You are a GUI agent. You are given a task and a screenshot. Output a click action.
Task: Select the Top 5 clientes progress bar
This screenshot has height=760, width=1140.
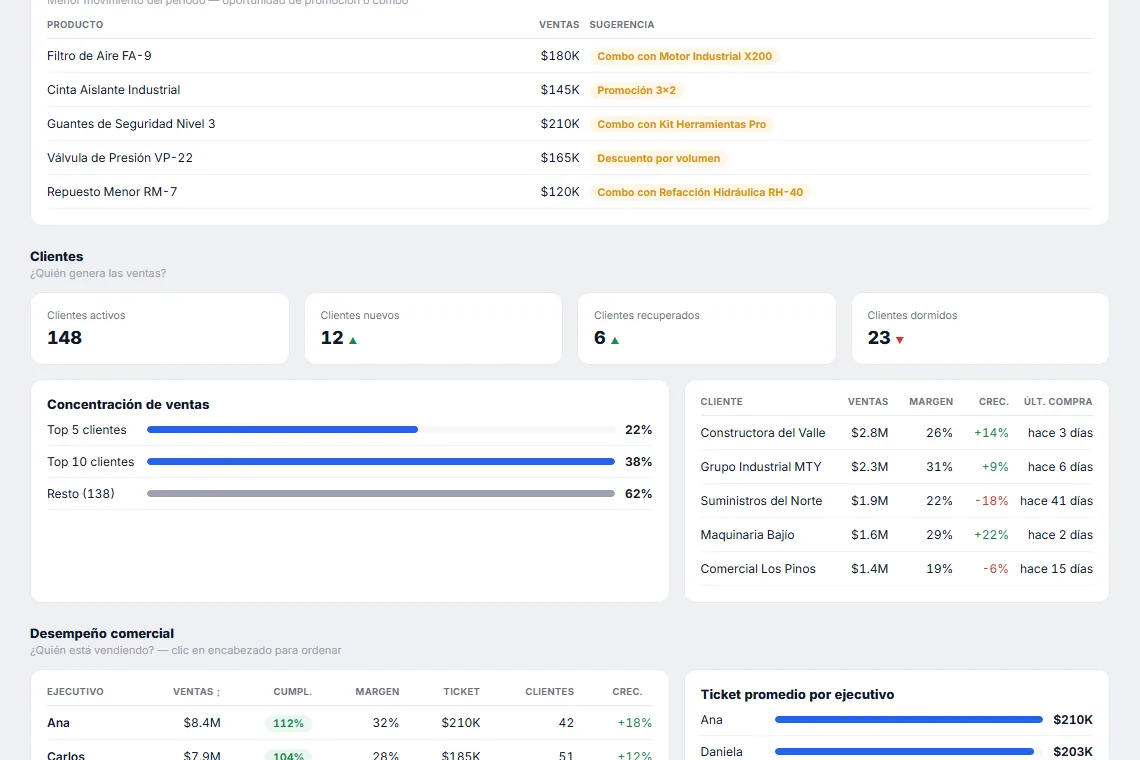pos(381,430)
